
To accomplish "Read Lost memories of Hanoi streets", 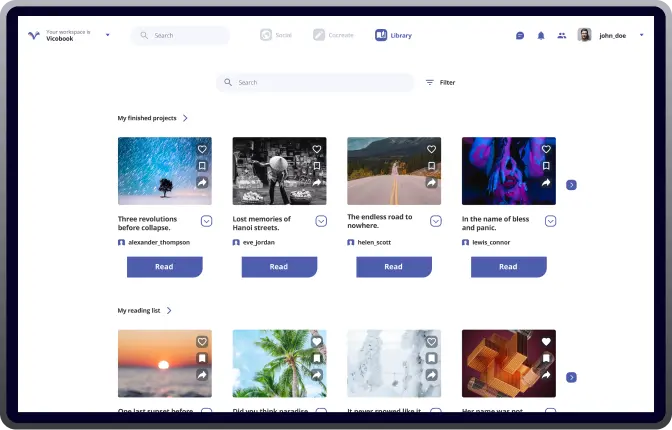I will [x=279, y=267].
